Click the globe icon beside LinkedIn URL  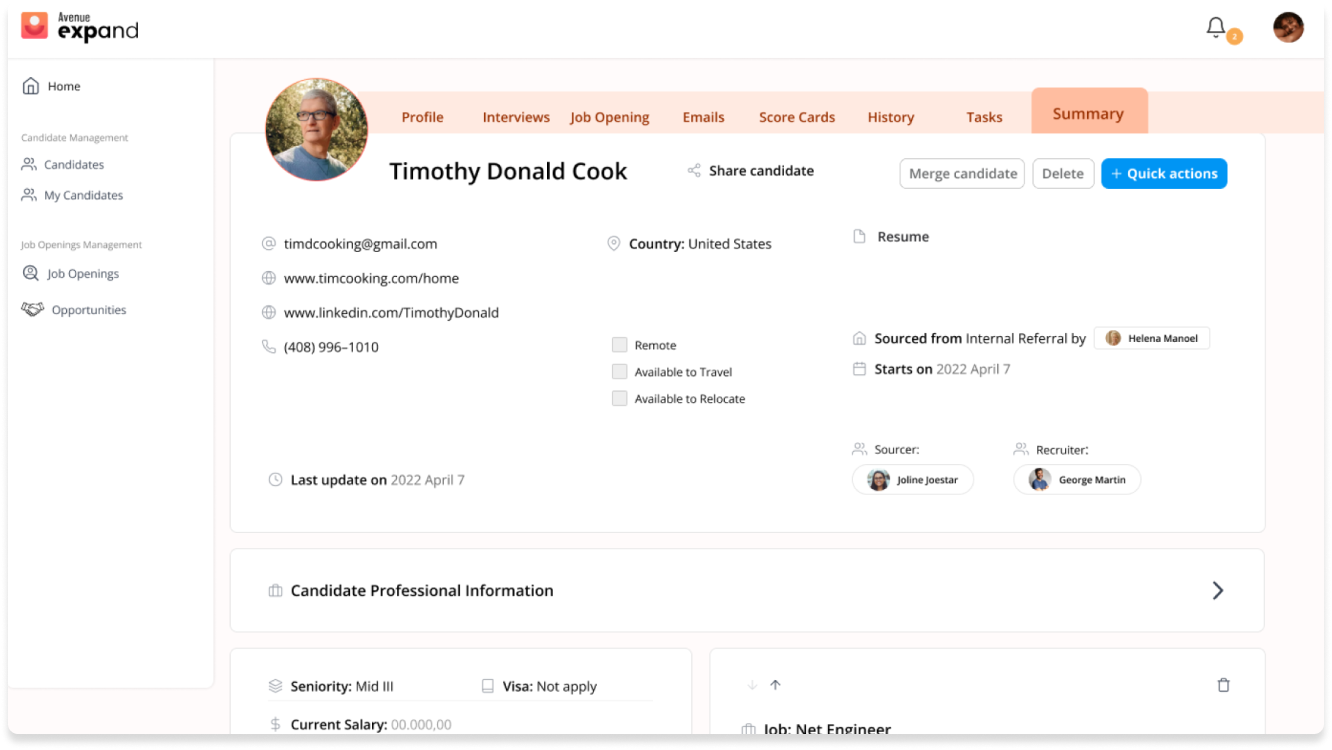click(268, 312)
